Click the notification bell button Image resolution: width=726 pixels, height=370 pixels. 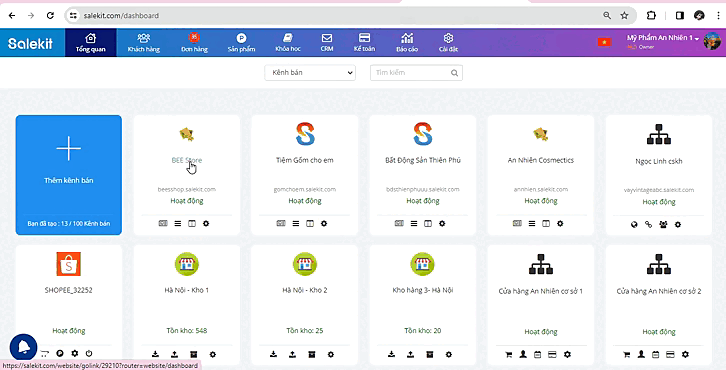point(23,347)
